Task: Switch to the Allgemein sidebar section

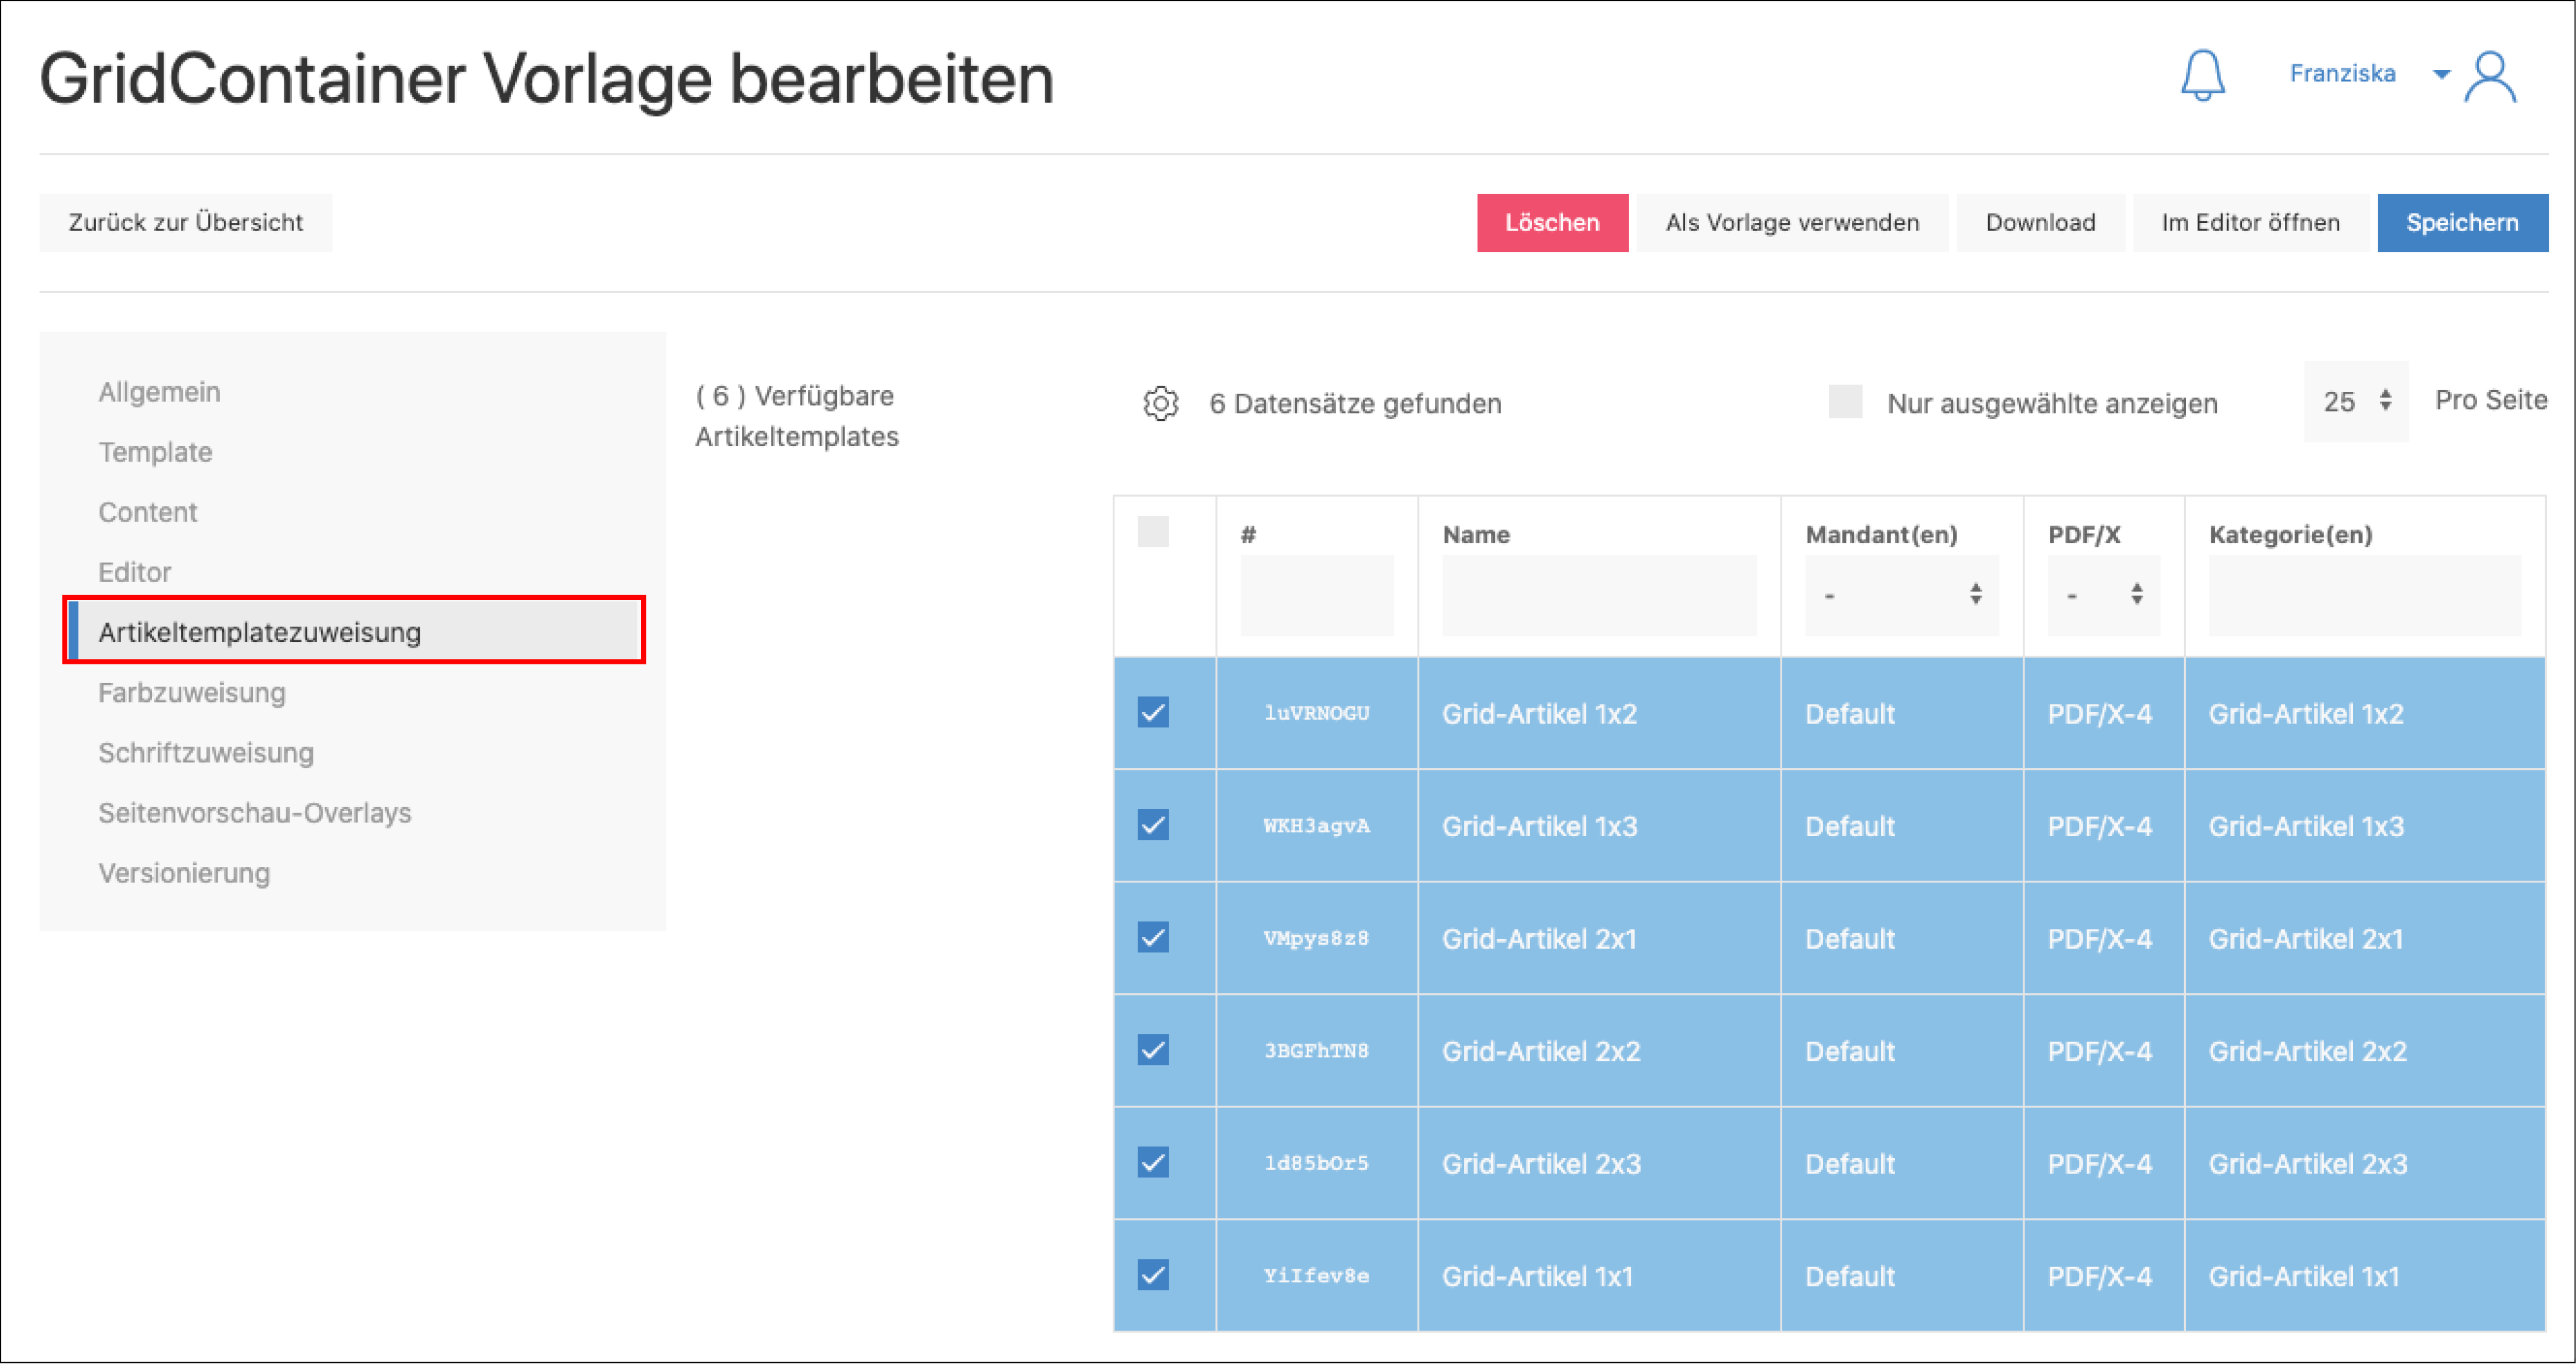Action: point(160,392)
